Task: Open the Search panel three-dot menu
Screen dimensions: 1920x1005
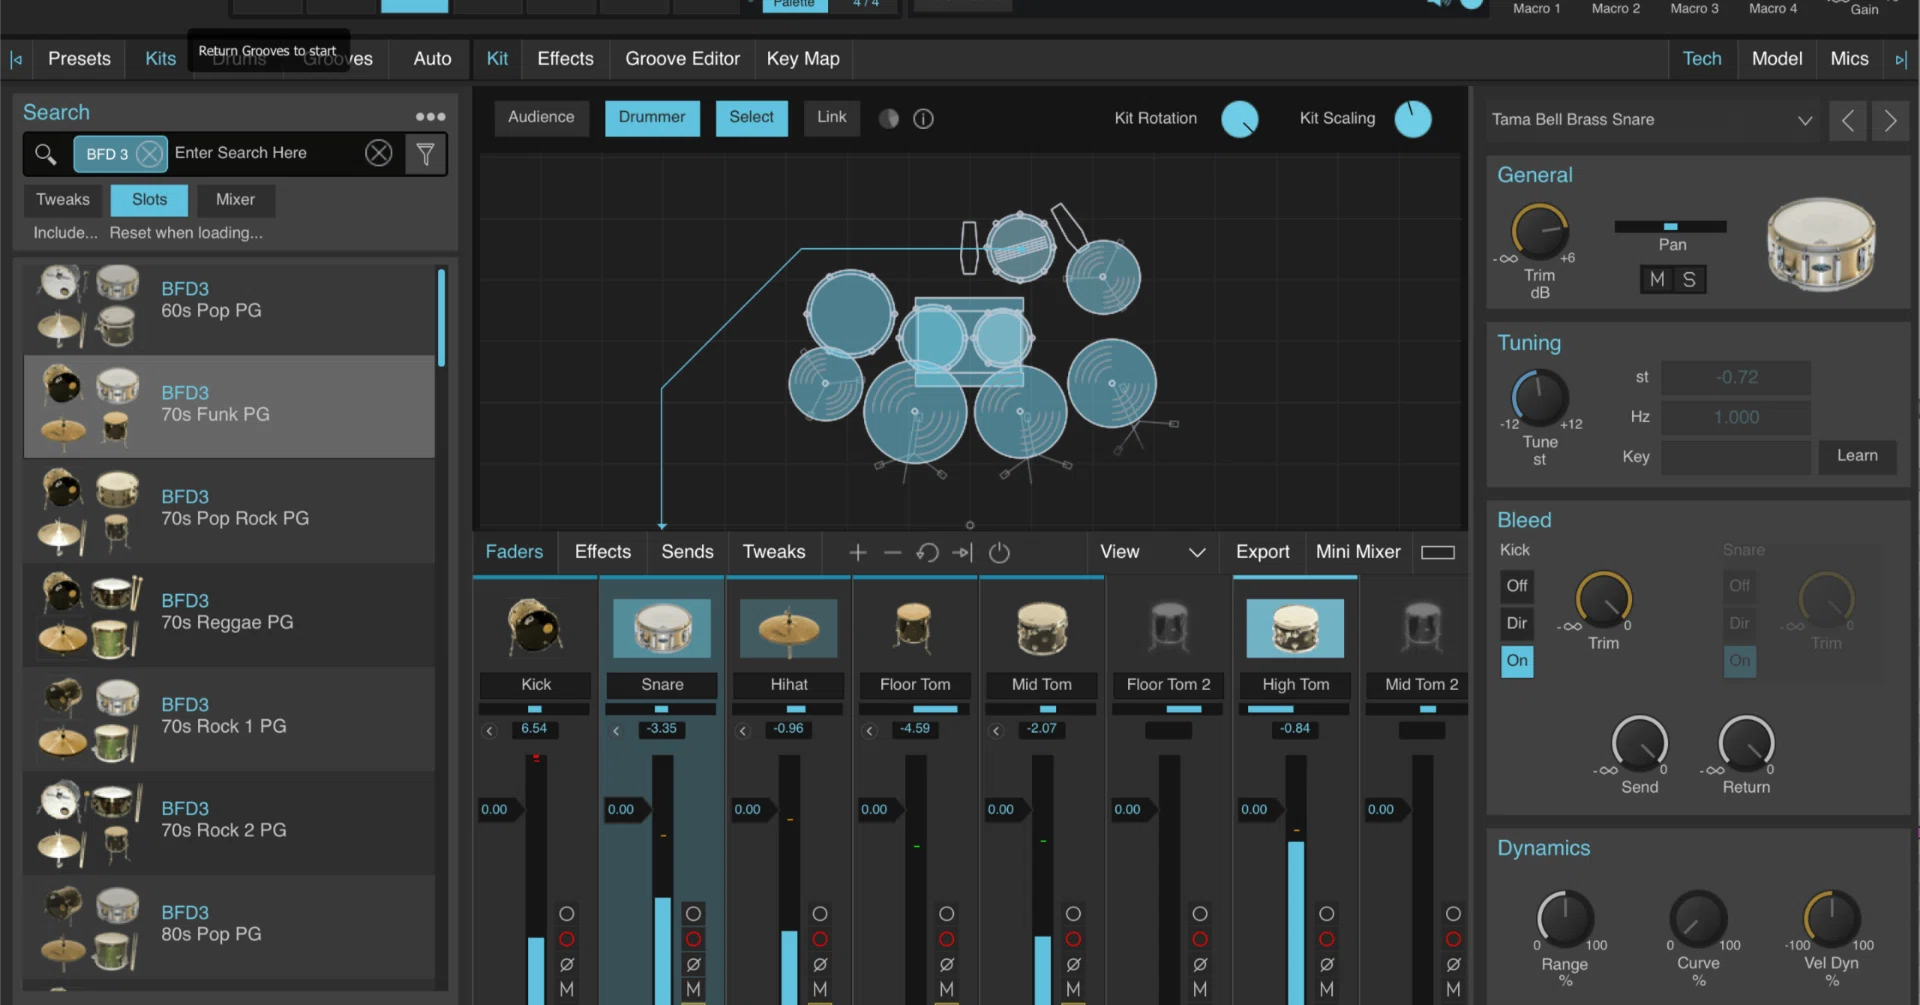Action: tap(431, 116)
